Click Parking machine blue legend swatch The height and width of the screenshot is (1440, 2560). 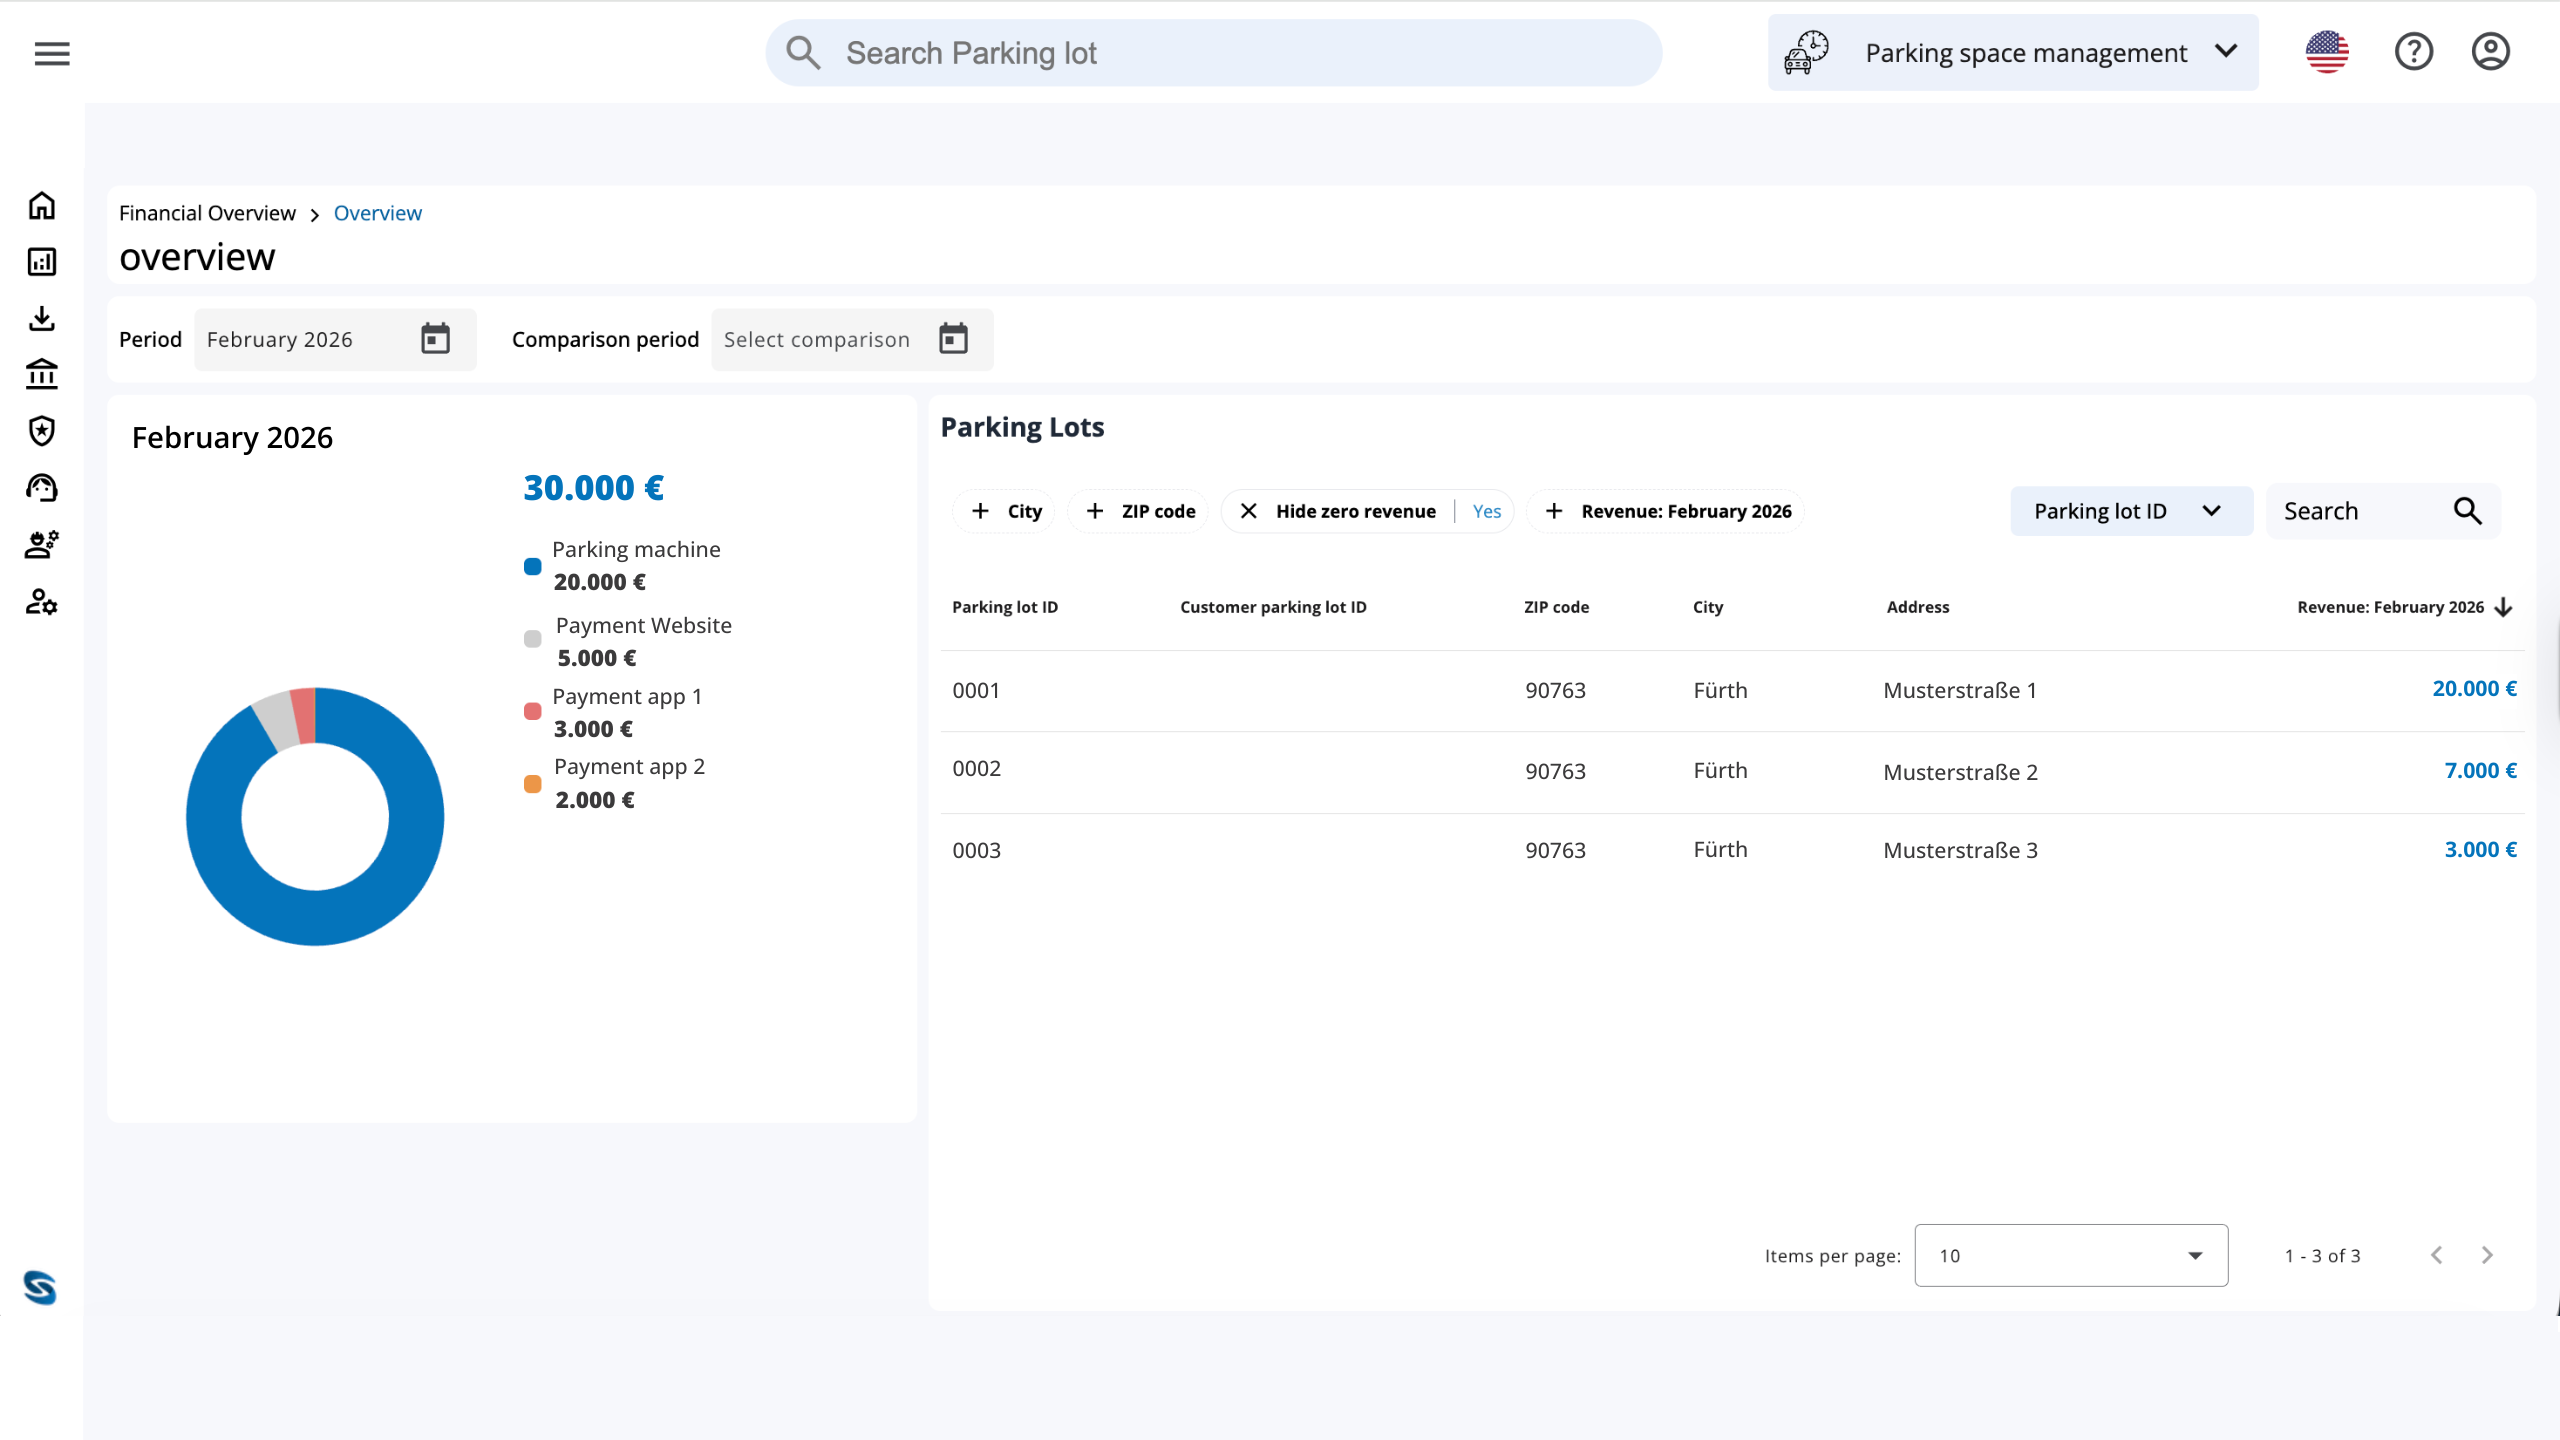tap(533, 566)
